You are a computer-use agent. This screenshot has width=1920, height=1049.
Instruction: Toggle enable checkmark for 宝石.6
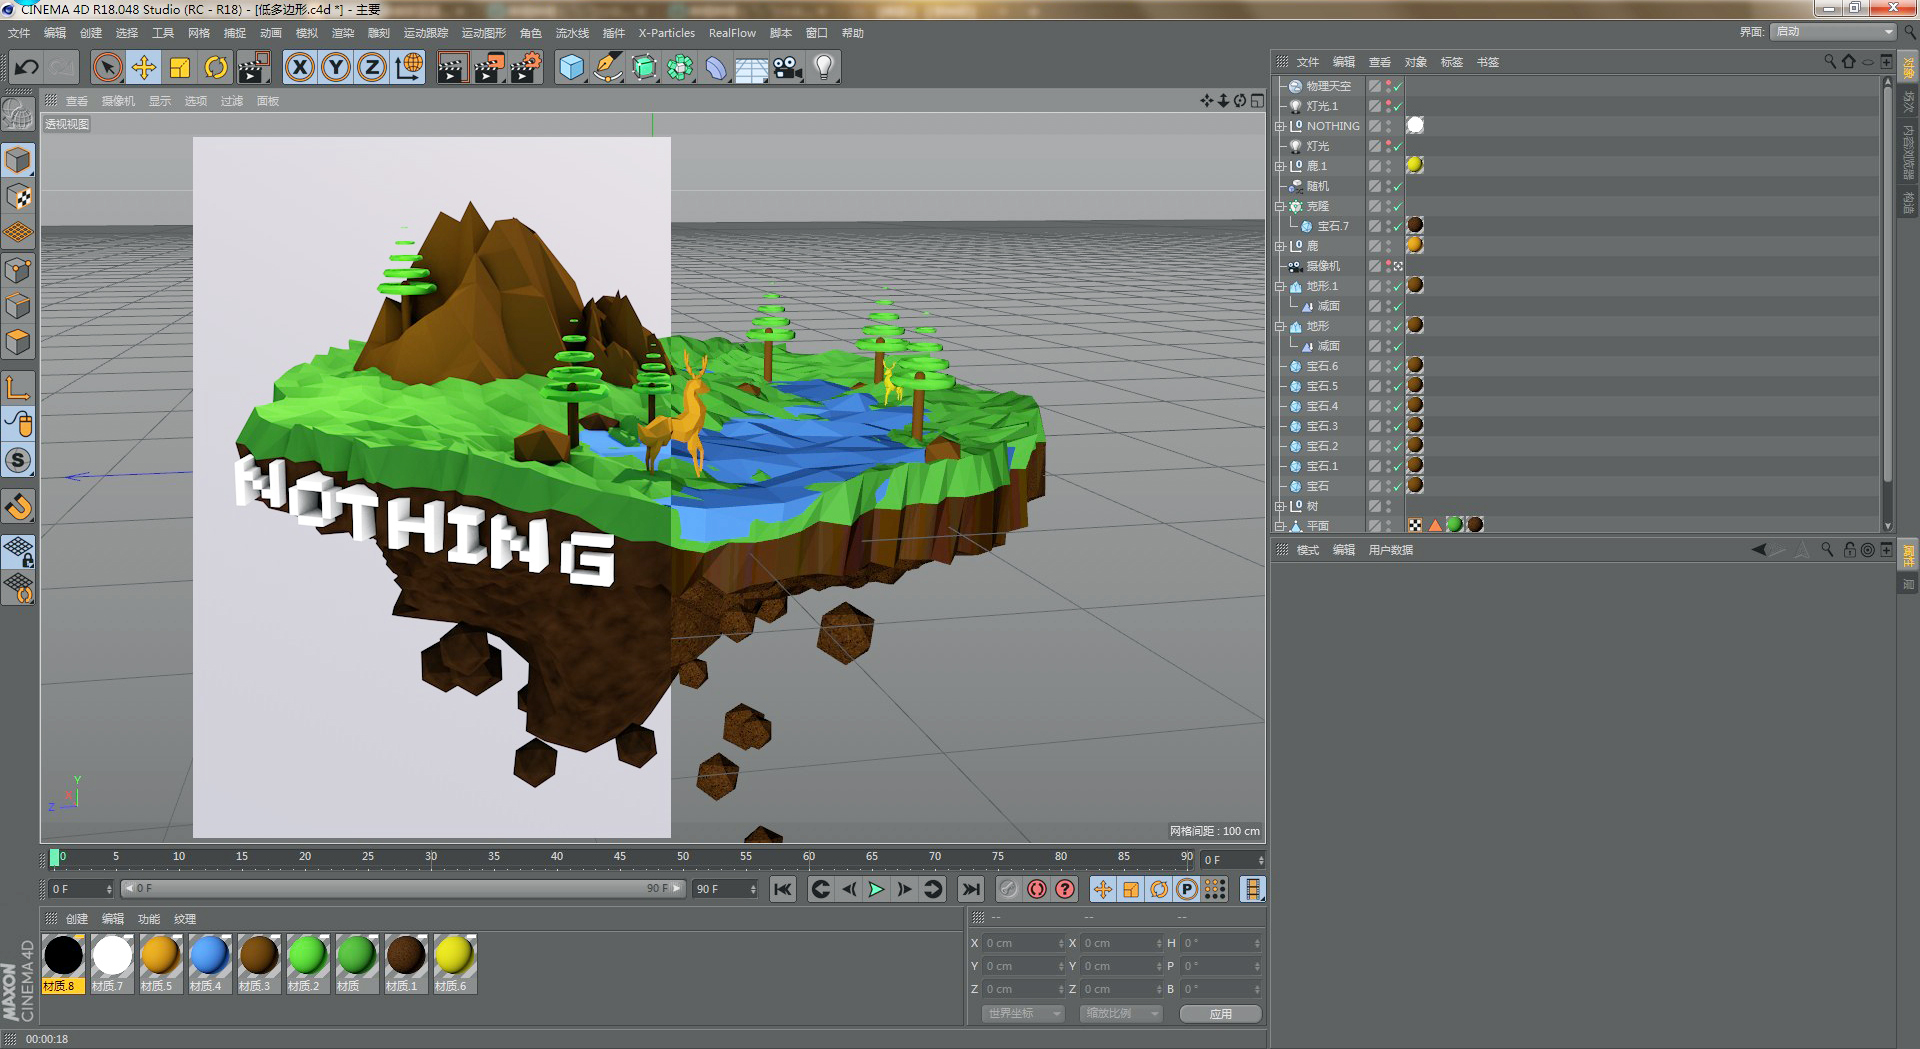pyautogui.click(x=1397, y=367)
